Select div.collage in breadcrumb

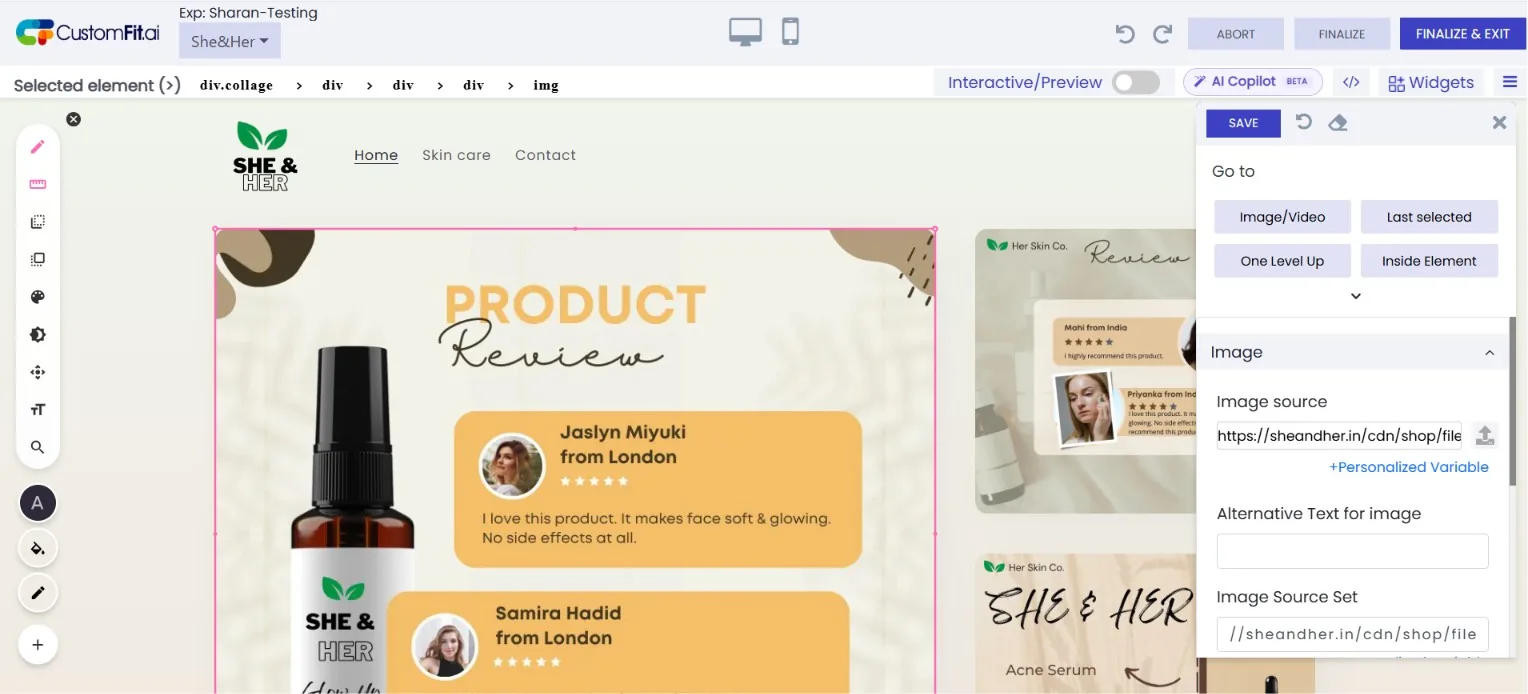236,85
